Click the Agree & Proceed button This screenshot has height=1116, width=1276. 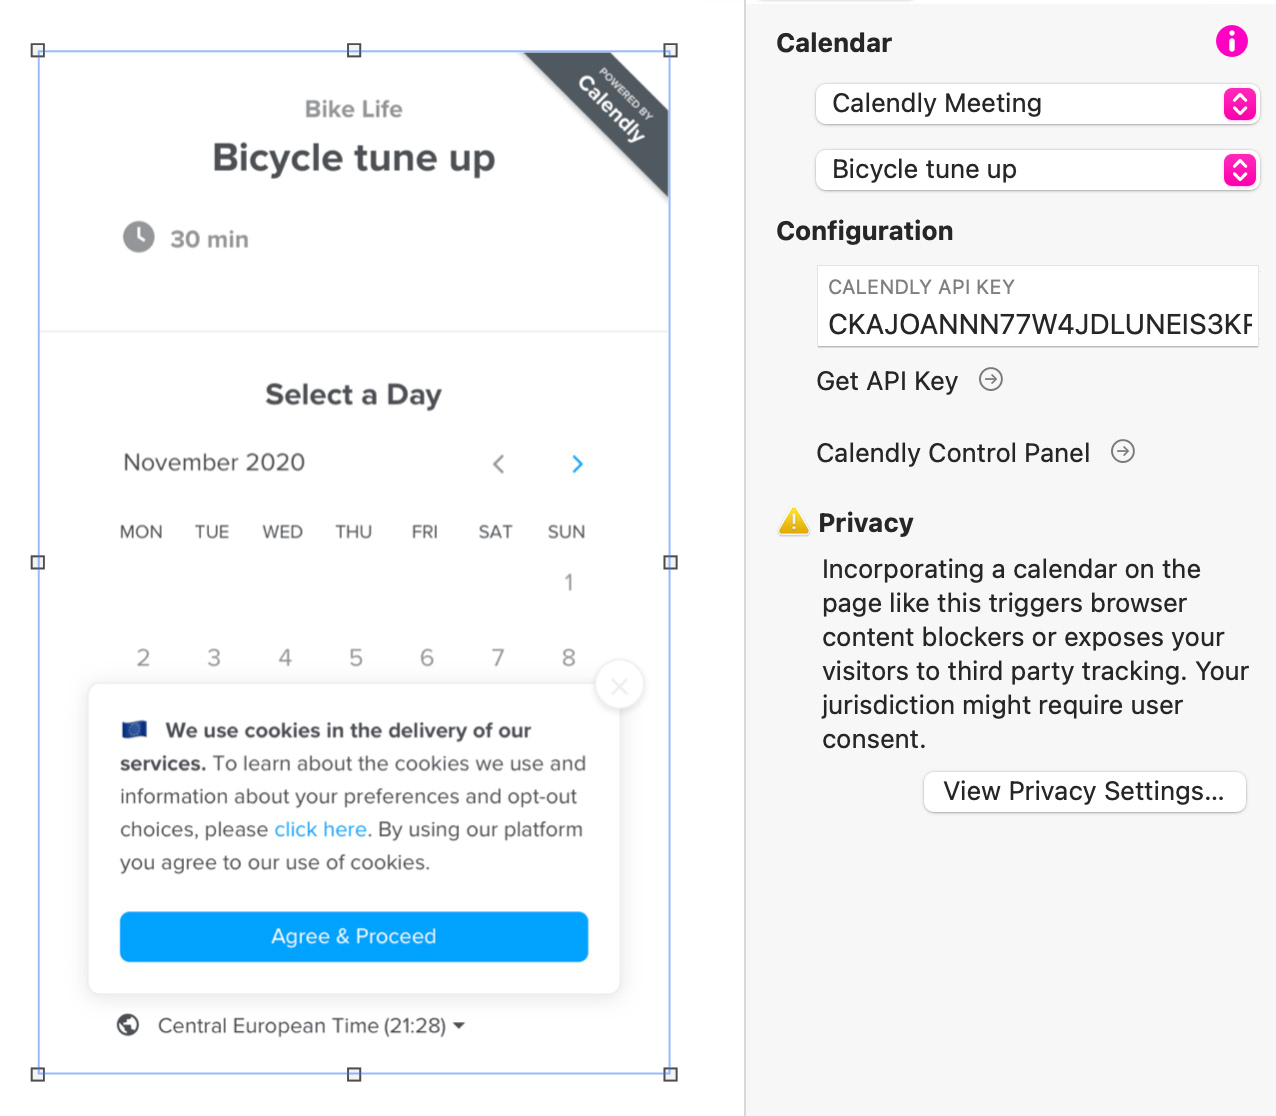354,936
